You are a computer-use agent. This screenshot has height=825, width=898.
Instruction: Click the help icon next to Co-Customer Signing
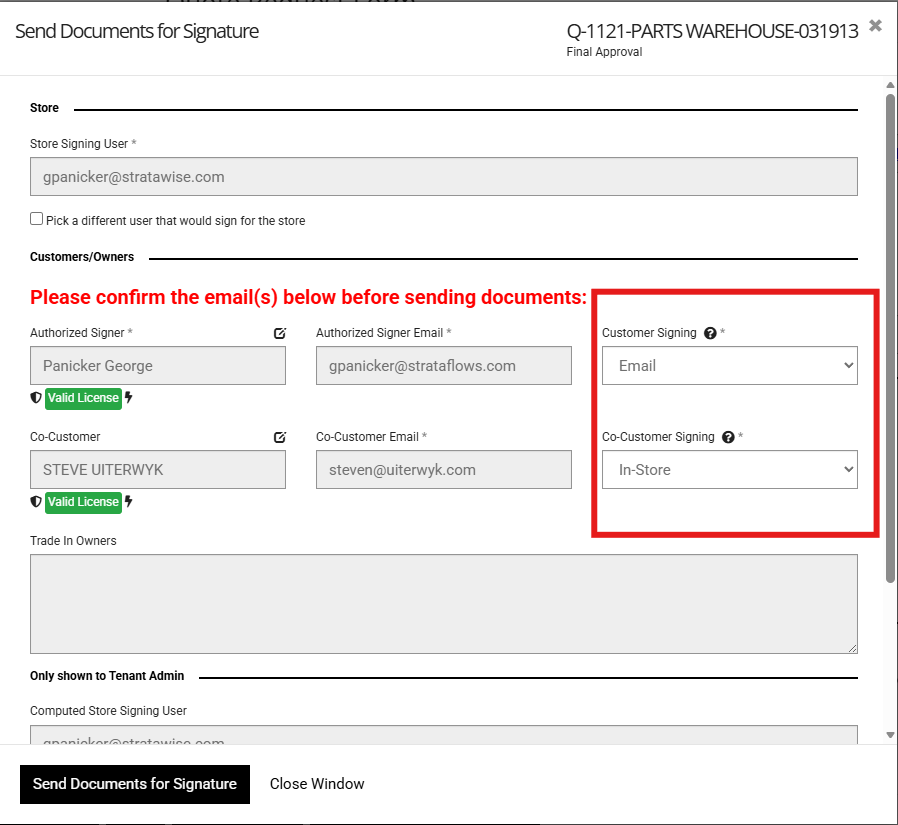[x=728, y=437]
